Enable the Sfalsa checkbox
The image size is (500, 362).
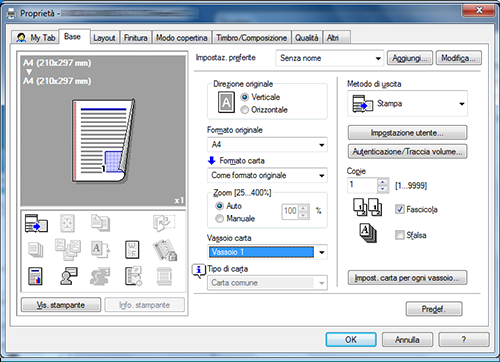400,235
